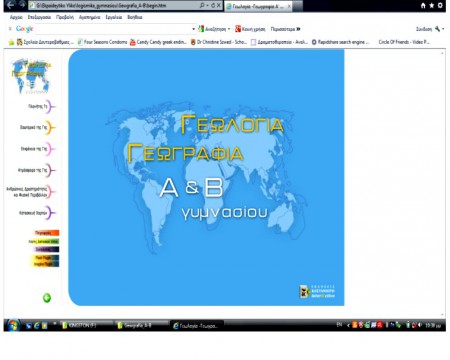This screenshot has height=360, width=450.
Task: Click the green back arrow in sidebar
Action: click(47, 298)
